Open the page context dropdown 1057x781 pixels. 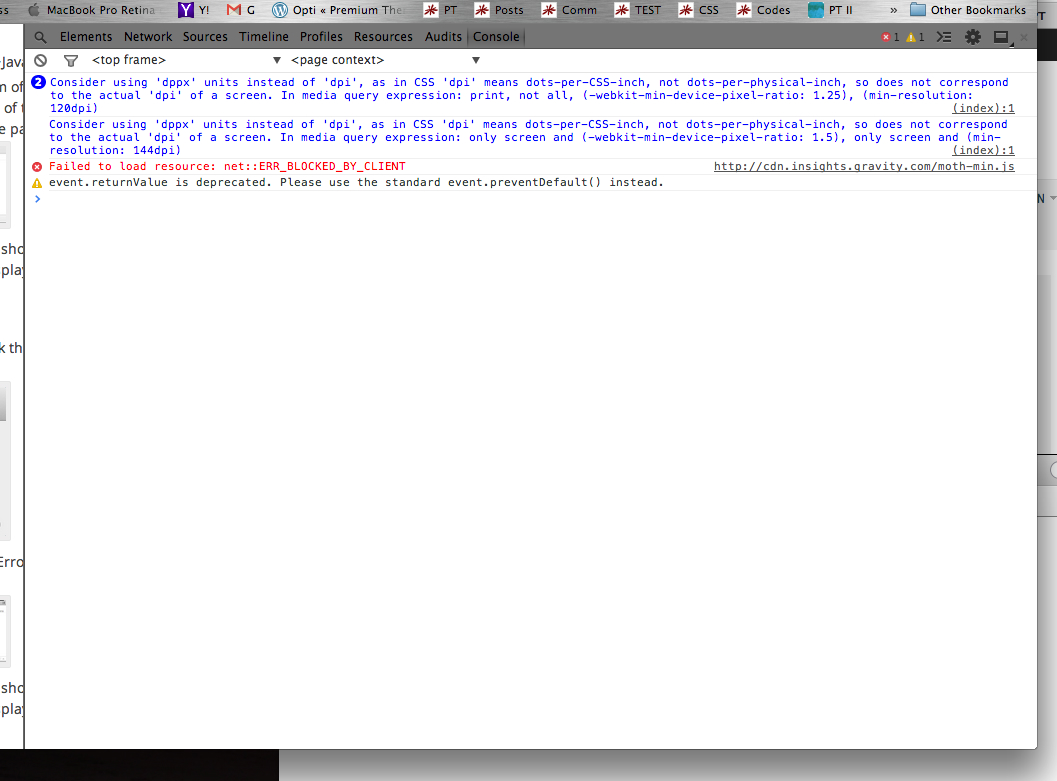385,61
